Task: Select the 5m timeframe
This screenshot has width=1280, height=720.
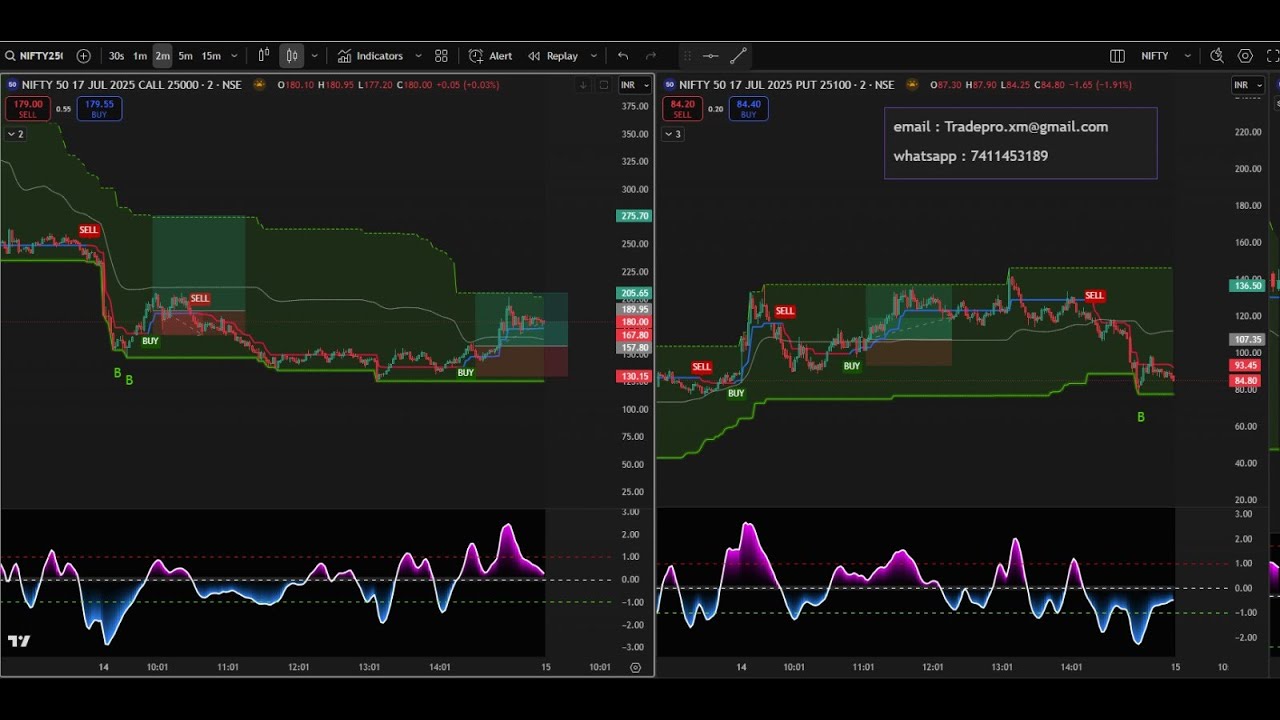Action: coord(185,56)
